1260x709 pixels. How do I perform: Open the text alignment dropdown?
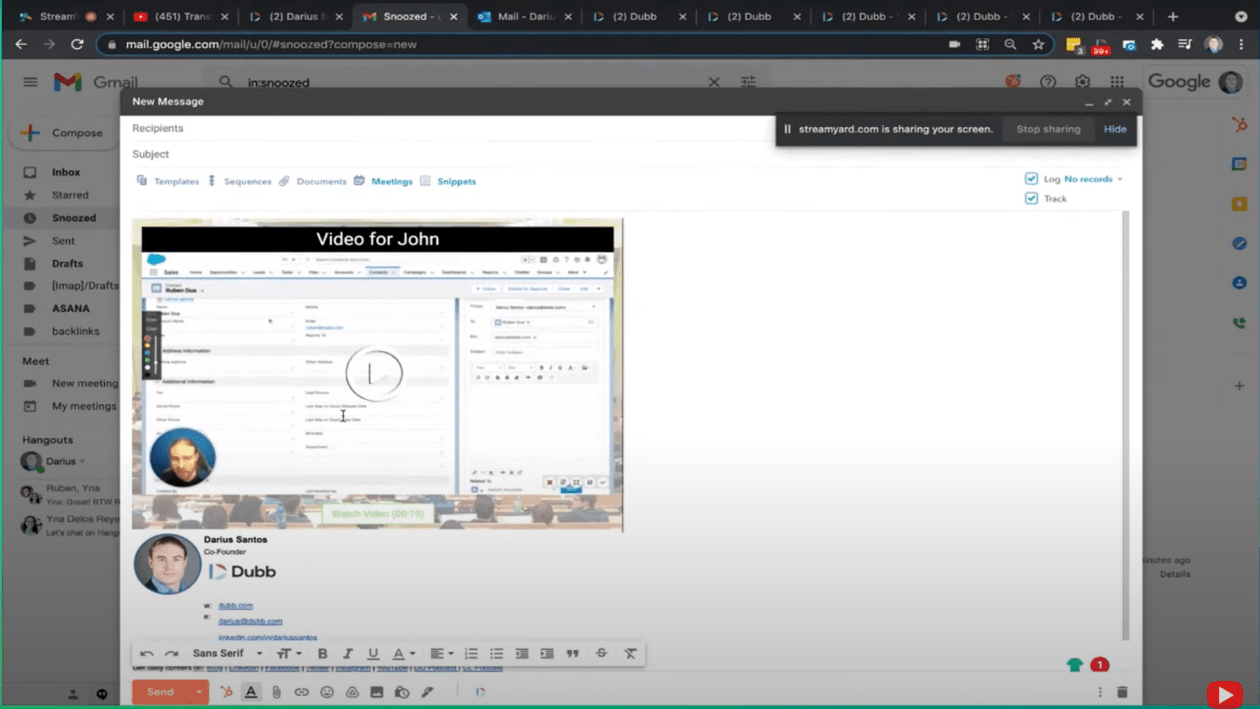click(x=441, y=653)
